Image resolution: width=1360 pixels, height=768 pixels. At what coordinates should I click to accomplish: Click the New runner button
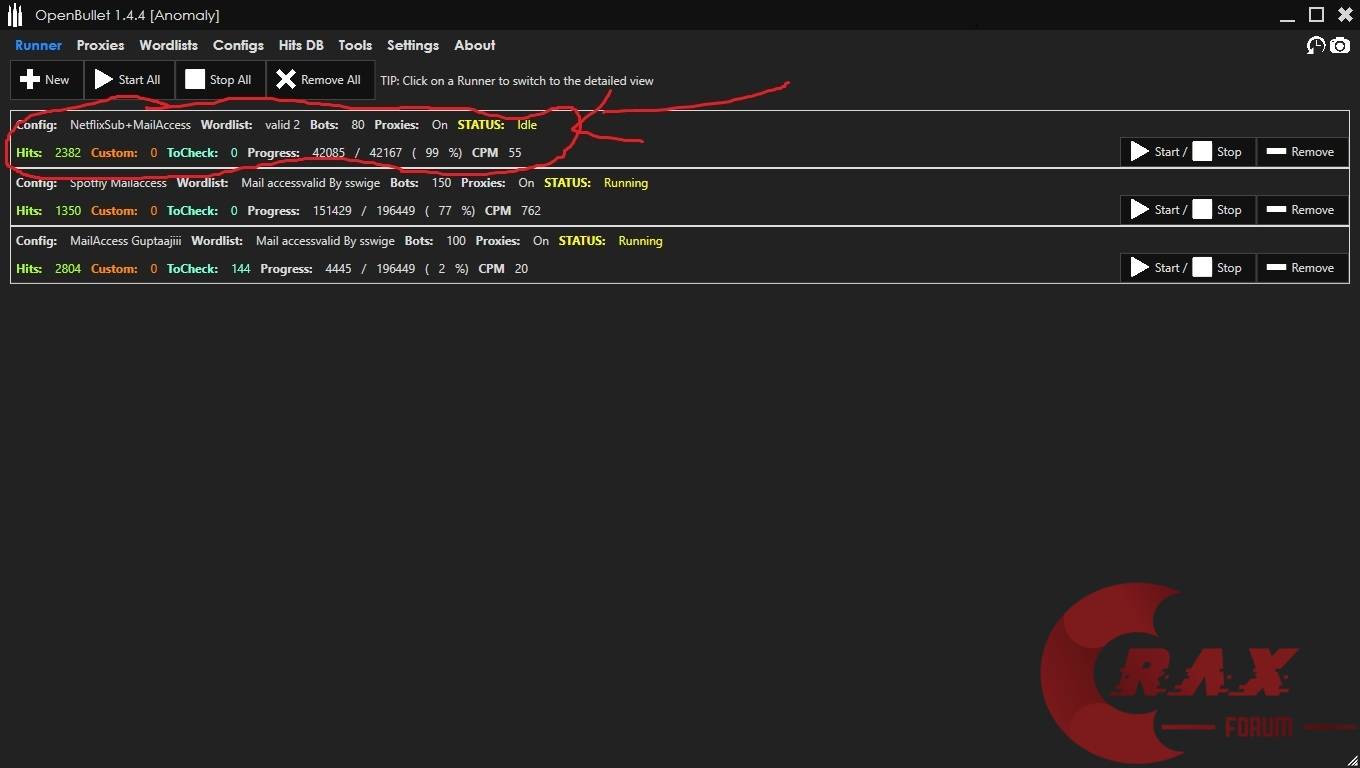46,80
